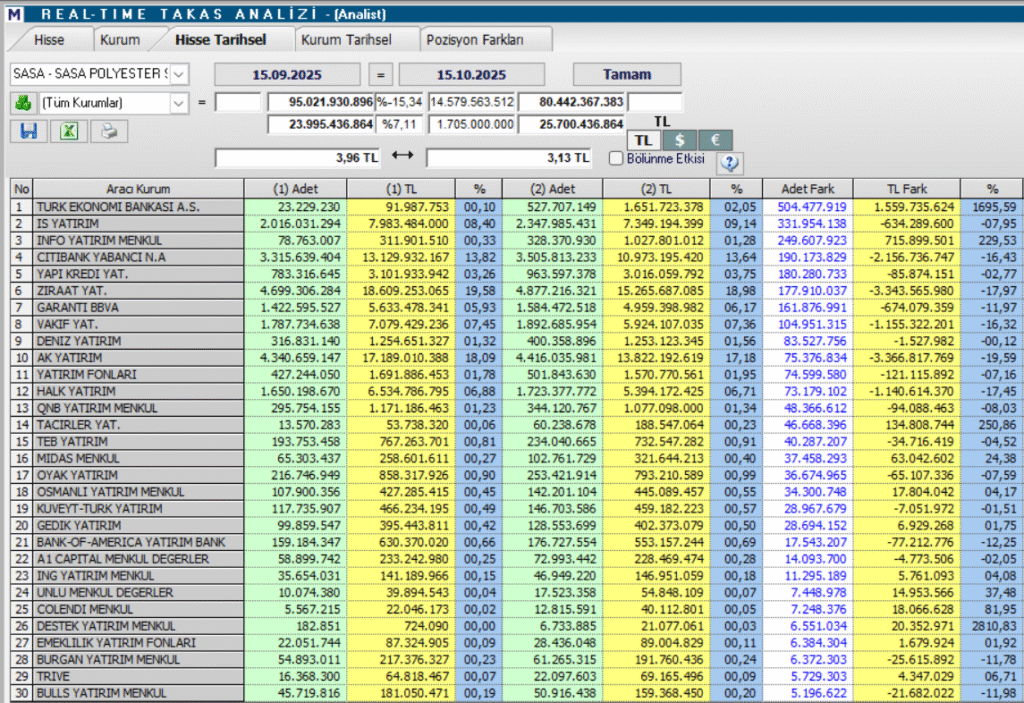Select the COLENDI MENKUL row
Screen dimensions: 1024x703
pyautogui.click(x=517, y=609)
